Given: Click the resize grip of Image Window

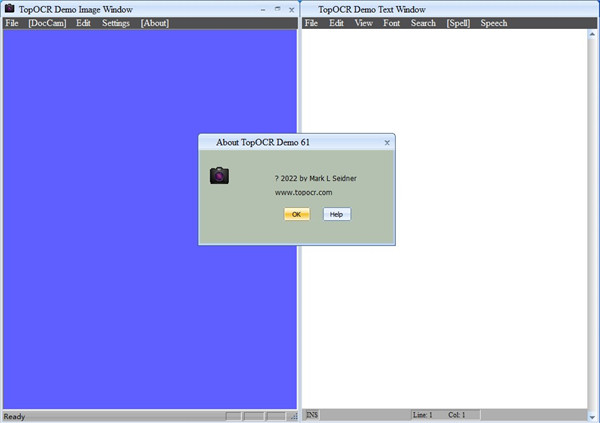Looking at the screenshot, I should (x=294, y=416).
